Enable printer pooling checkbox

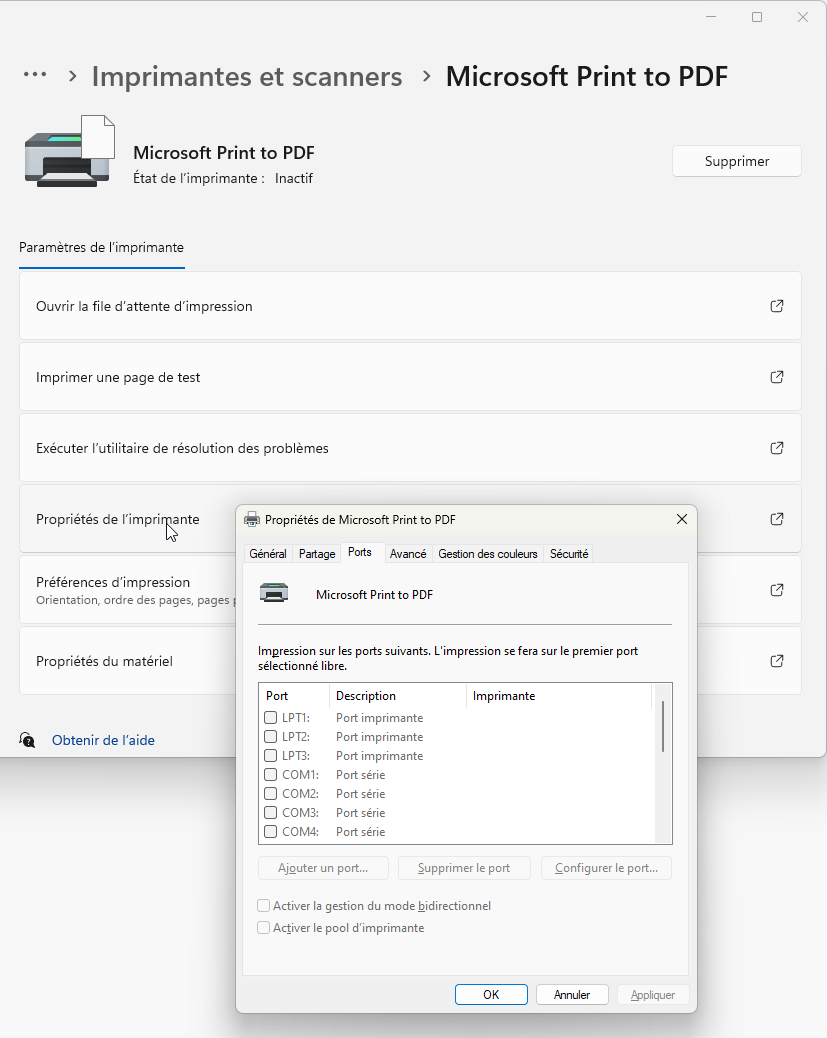coord(264,928)
